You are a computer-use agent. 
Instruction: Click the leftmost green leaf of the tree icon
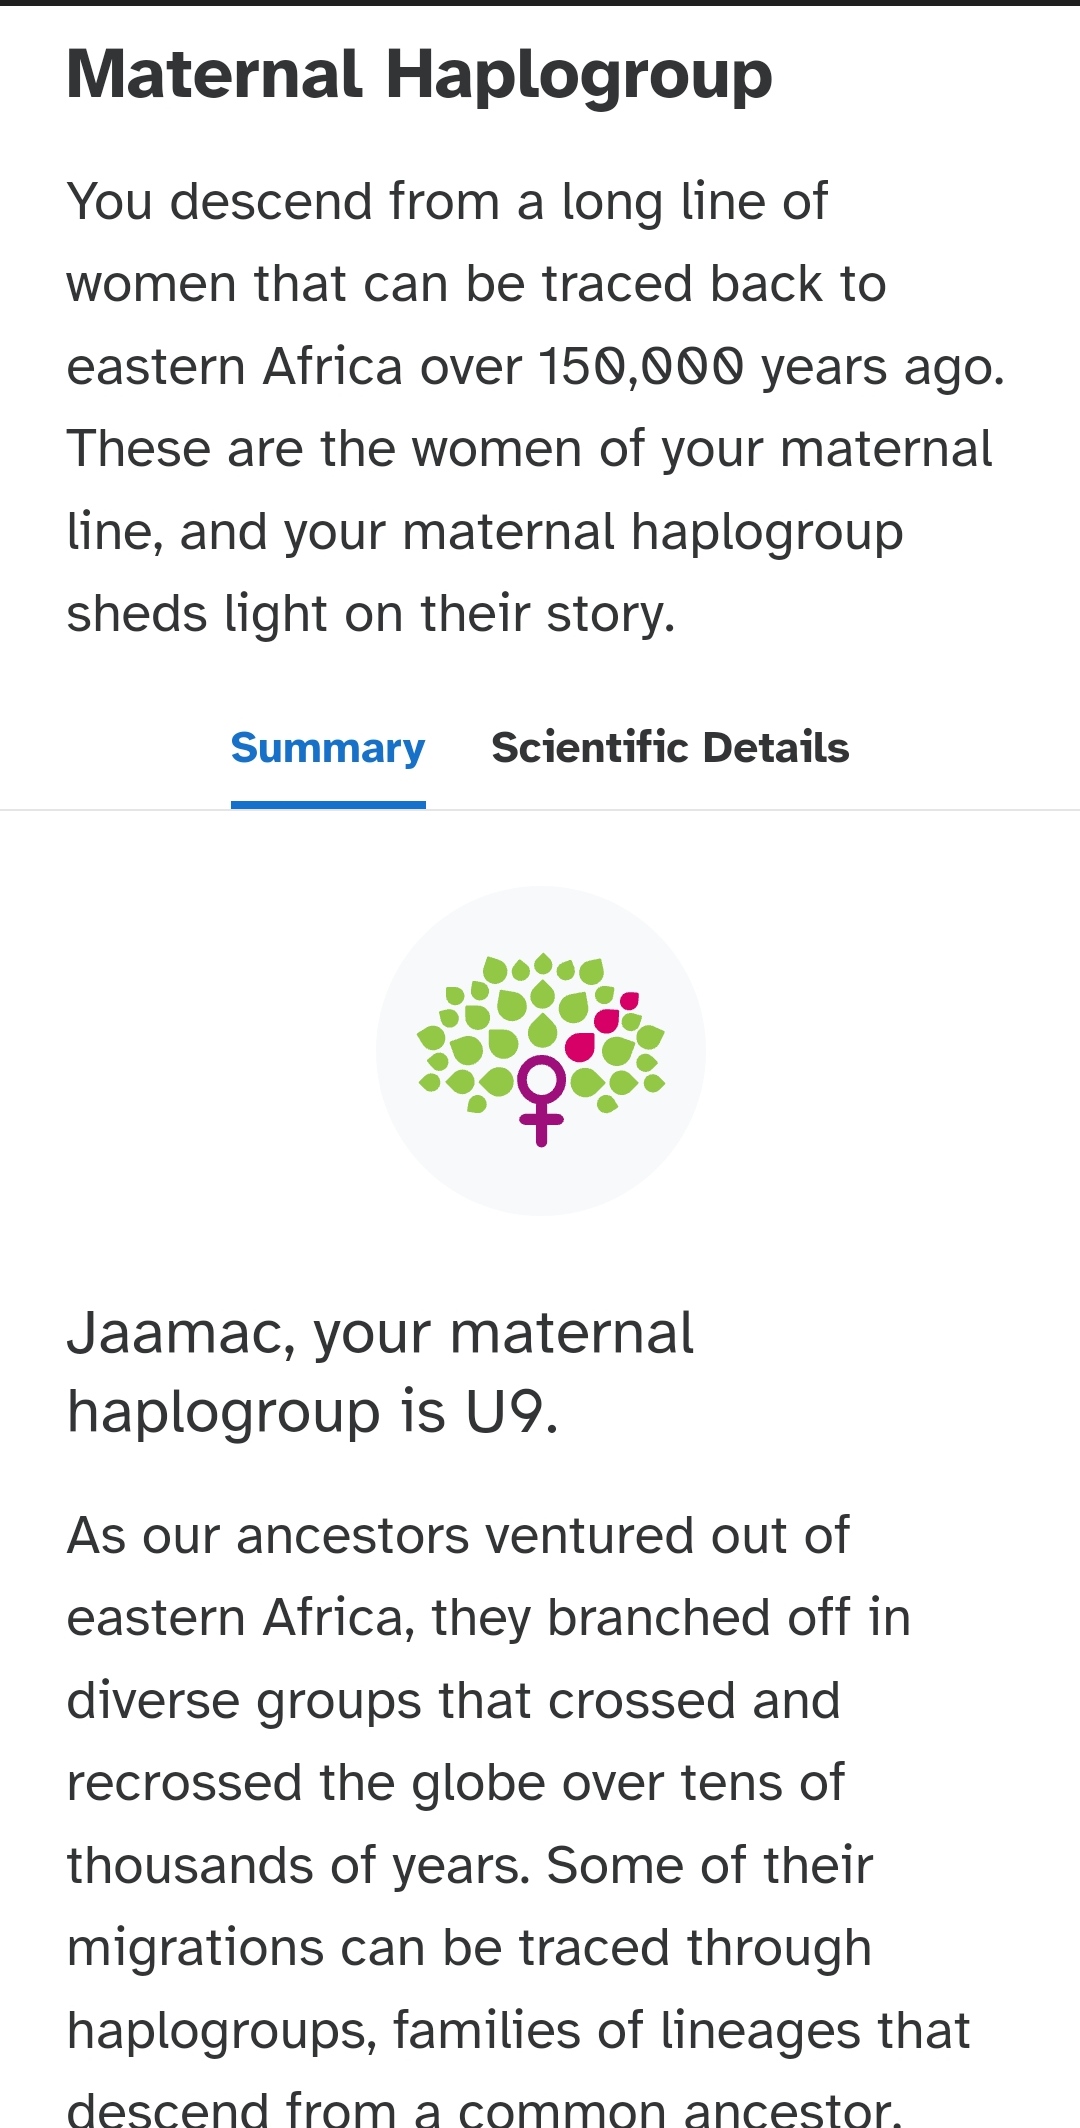430,1036
